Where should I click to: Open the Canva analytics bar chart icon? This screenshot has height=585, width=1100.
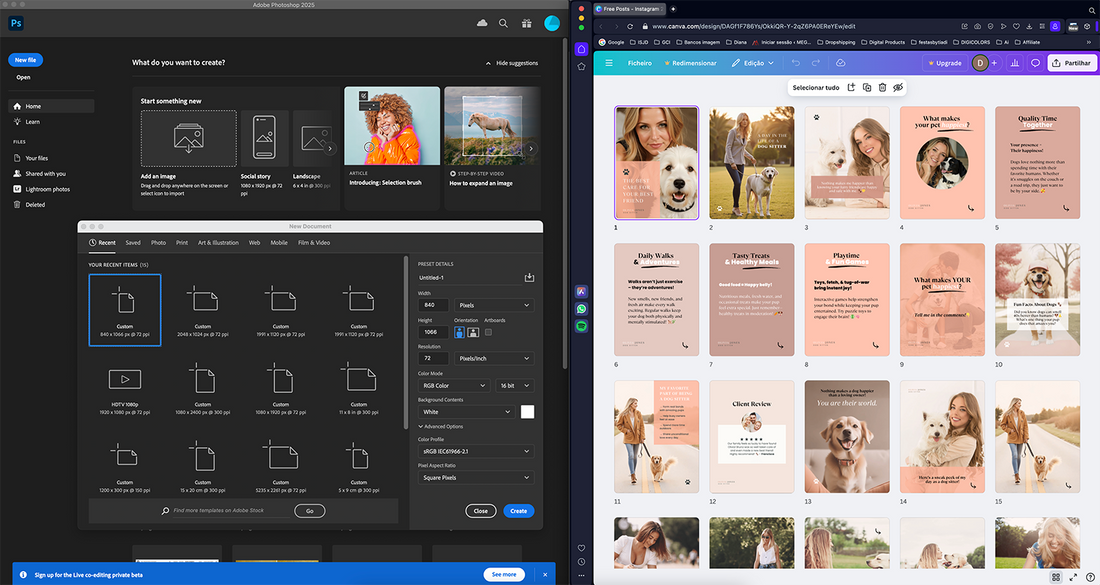(x=1015, y=63)
